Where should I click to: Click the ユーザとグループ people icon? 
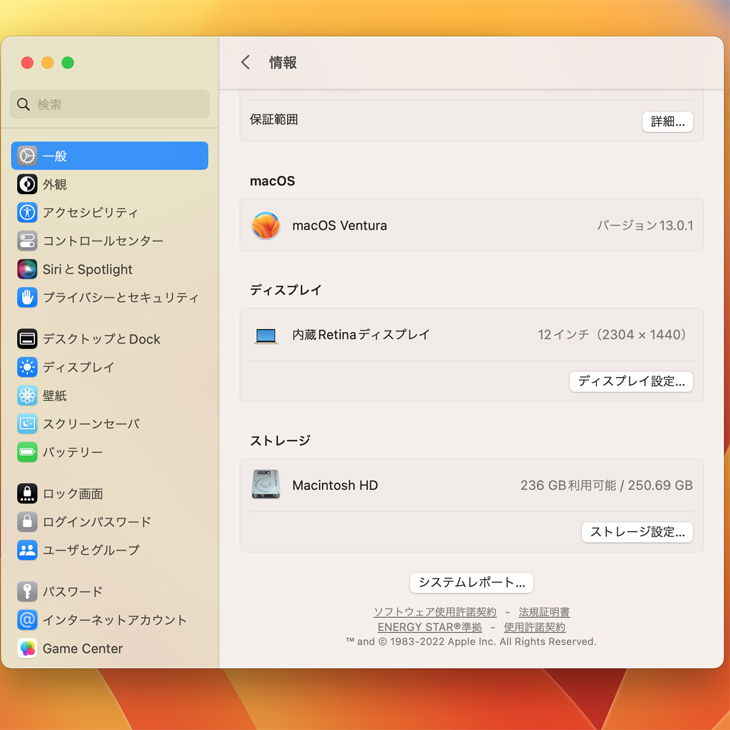click(27, 550)
